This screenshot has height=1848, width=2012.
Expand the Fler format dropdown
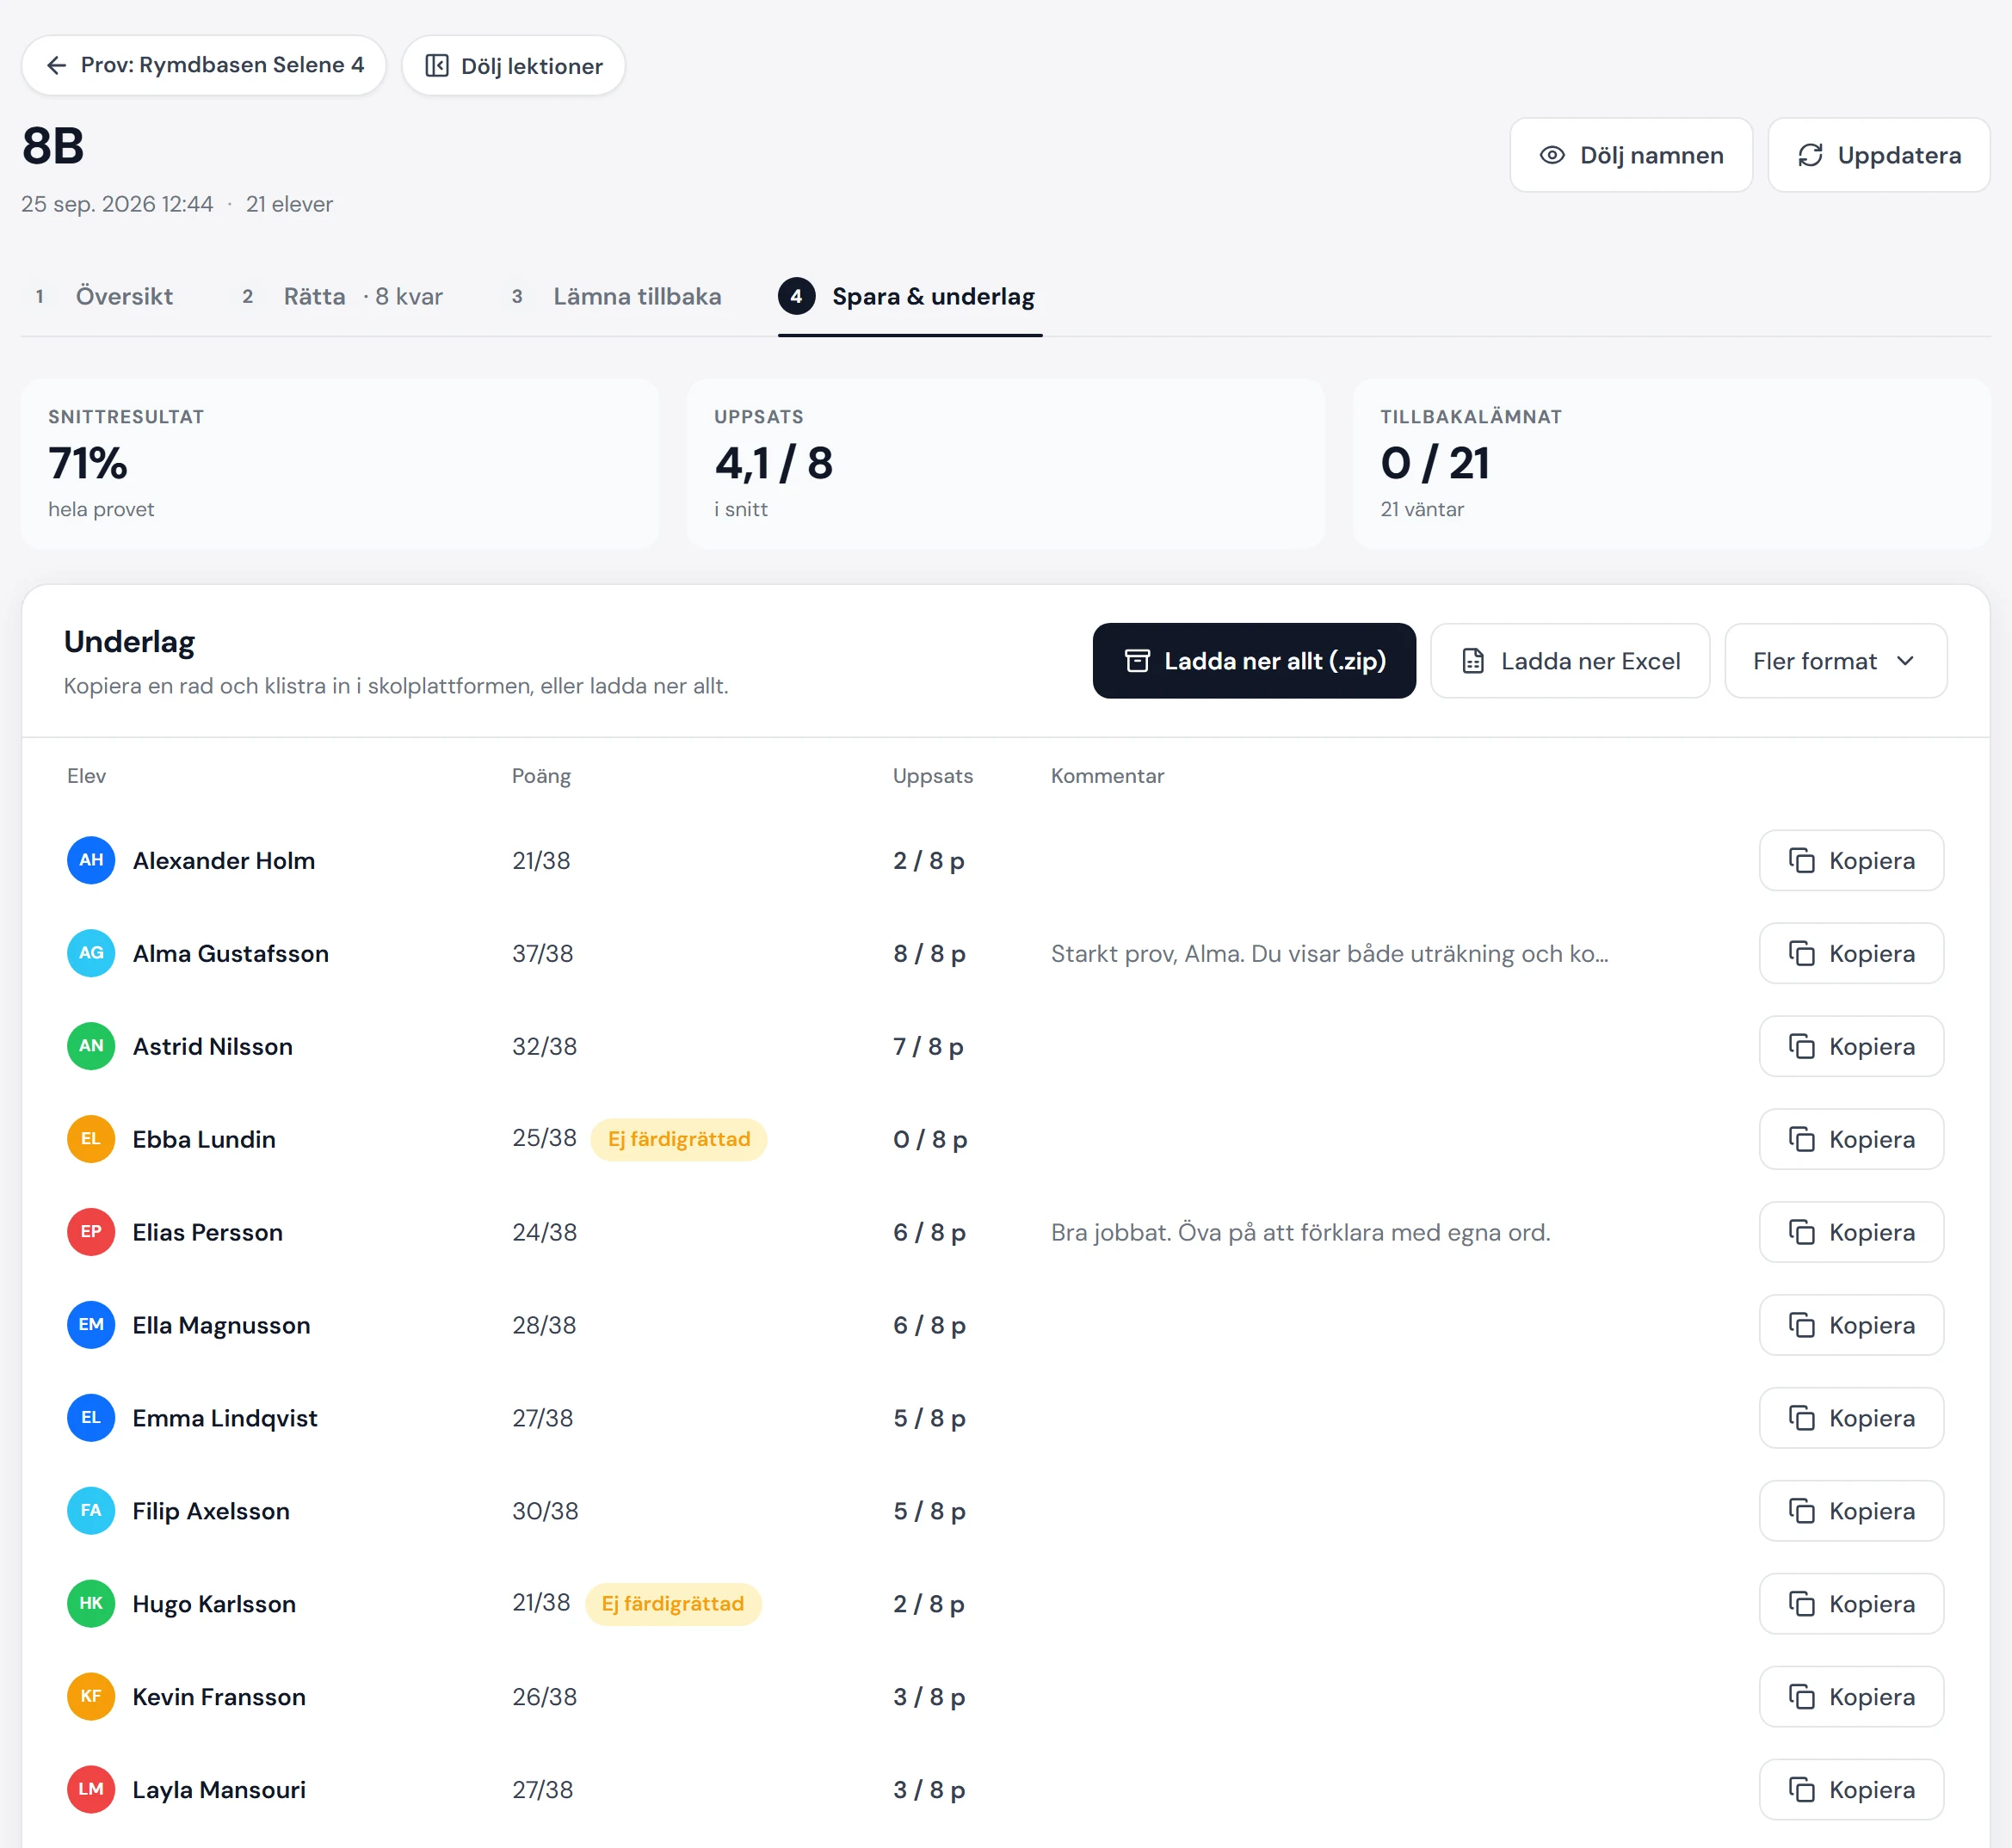[x=1836, y=661]
